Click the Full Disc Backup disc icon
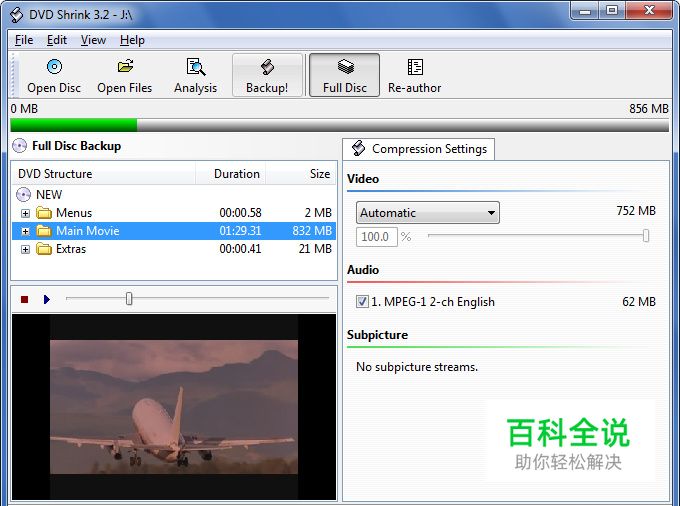680x506 pixels. pyautogui.click(x=20, y=146)
